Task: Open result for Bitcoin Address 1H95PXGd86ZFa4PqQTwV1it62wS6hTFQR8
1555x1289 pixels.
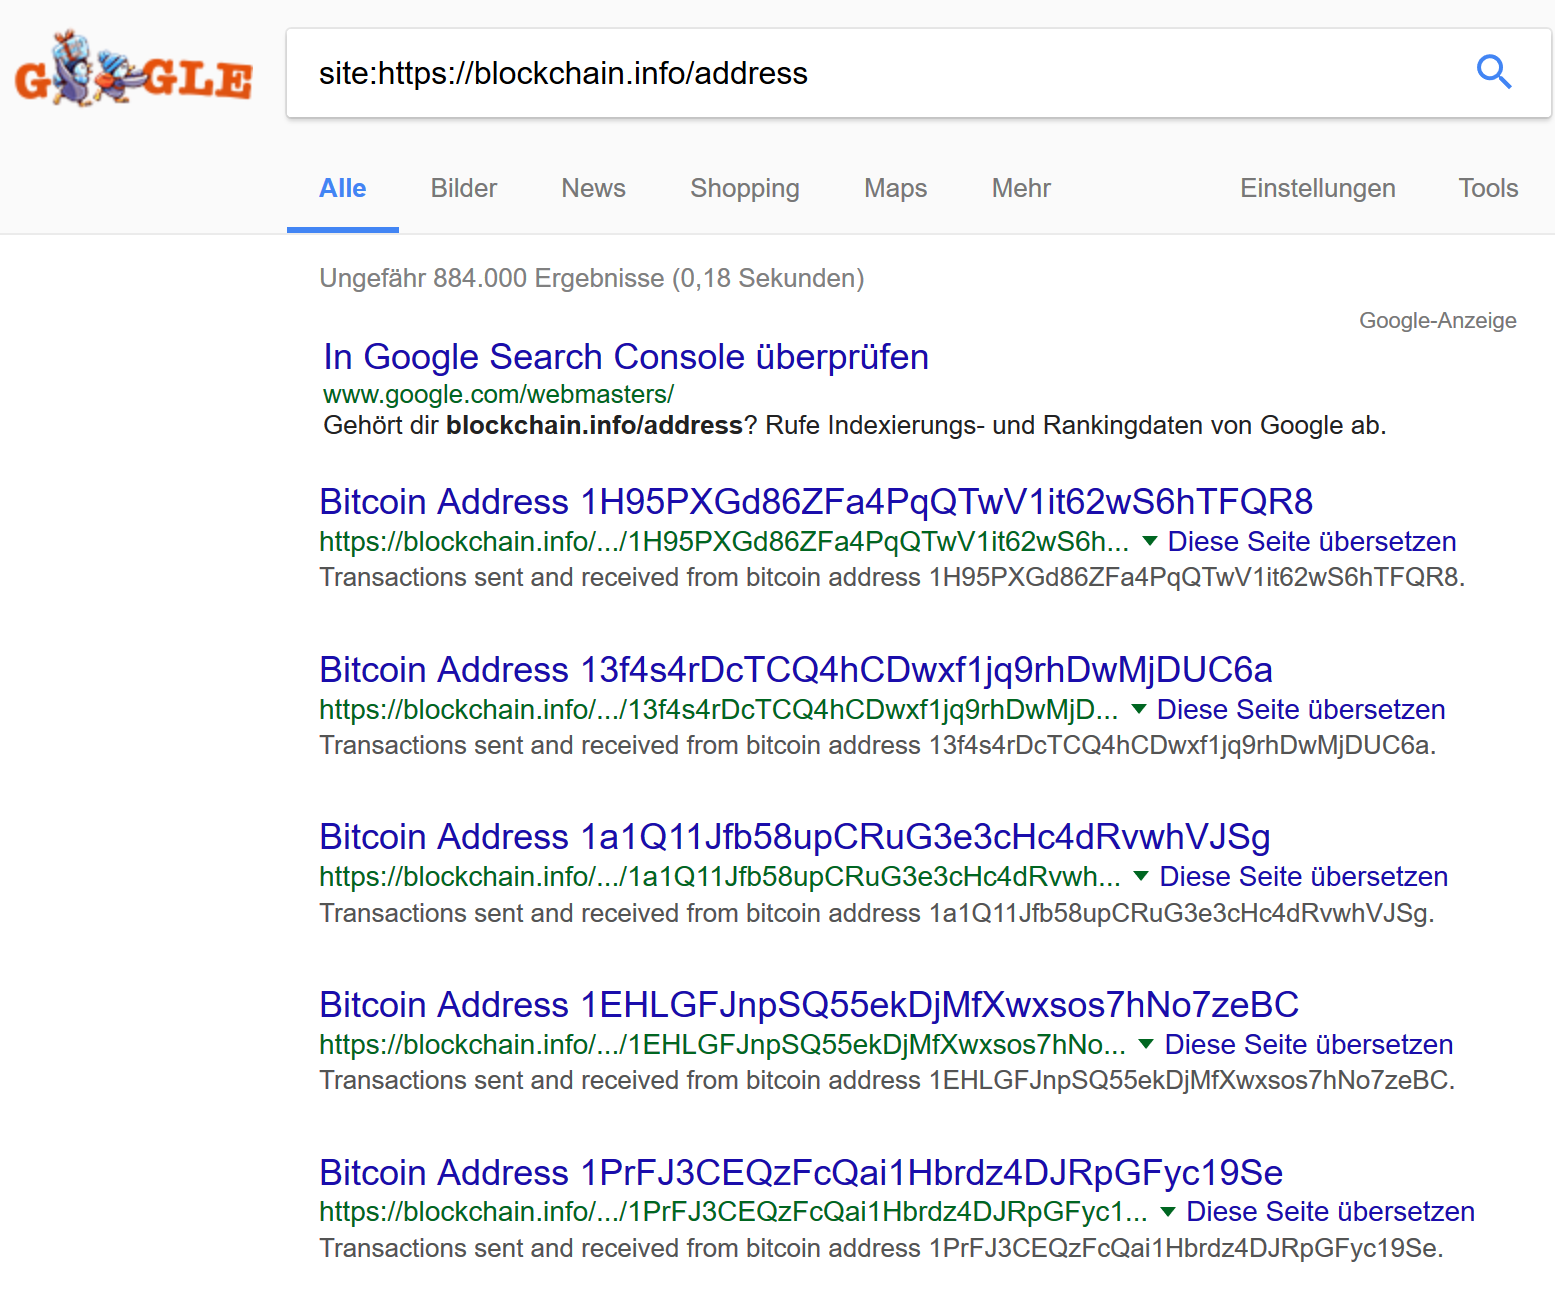Action: 815,502
